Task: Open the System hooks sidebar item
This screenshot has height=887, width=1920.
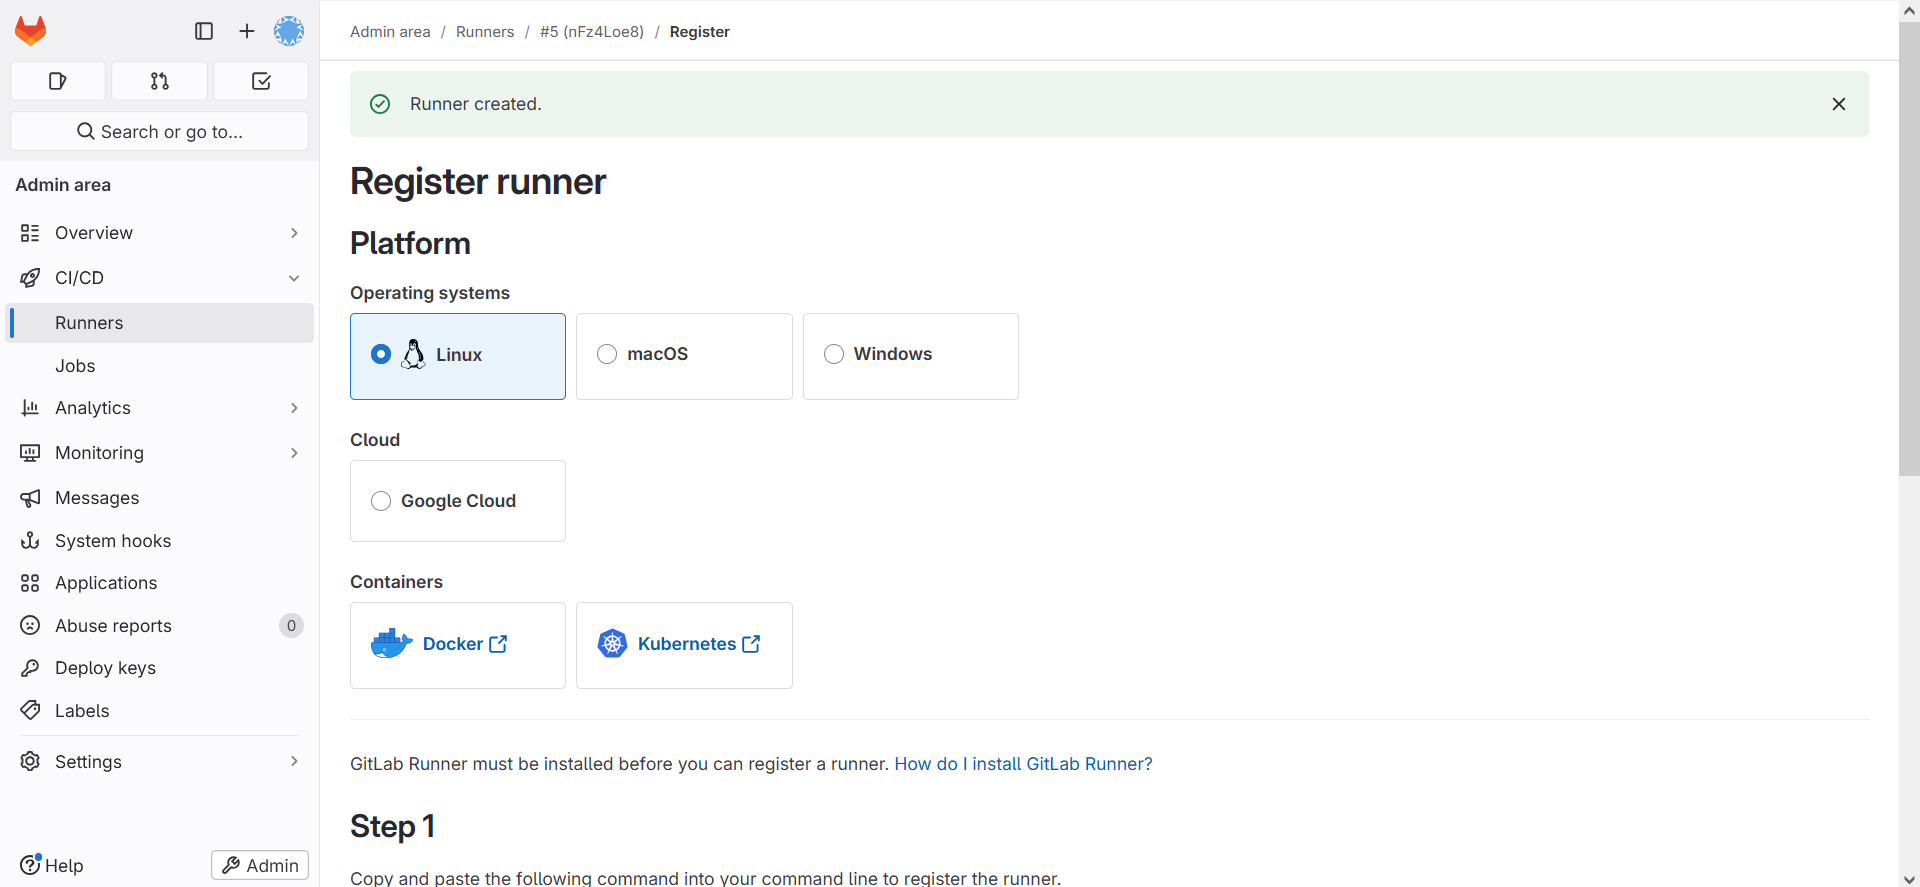Action: tap(160, 541)
